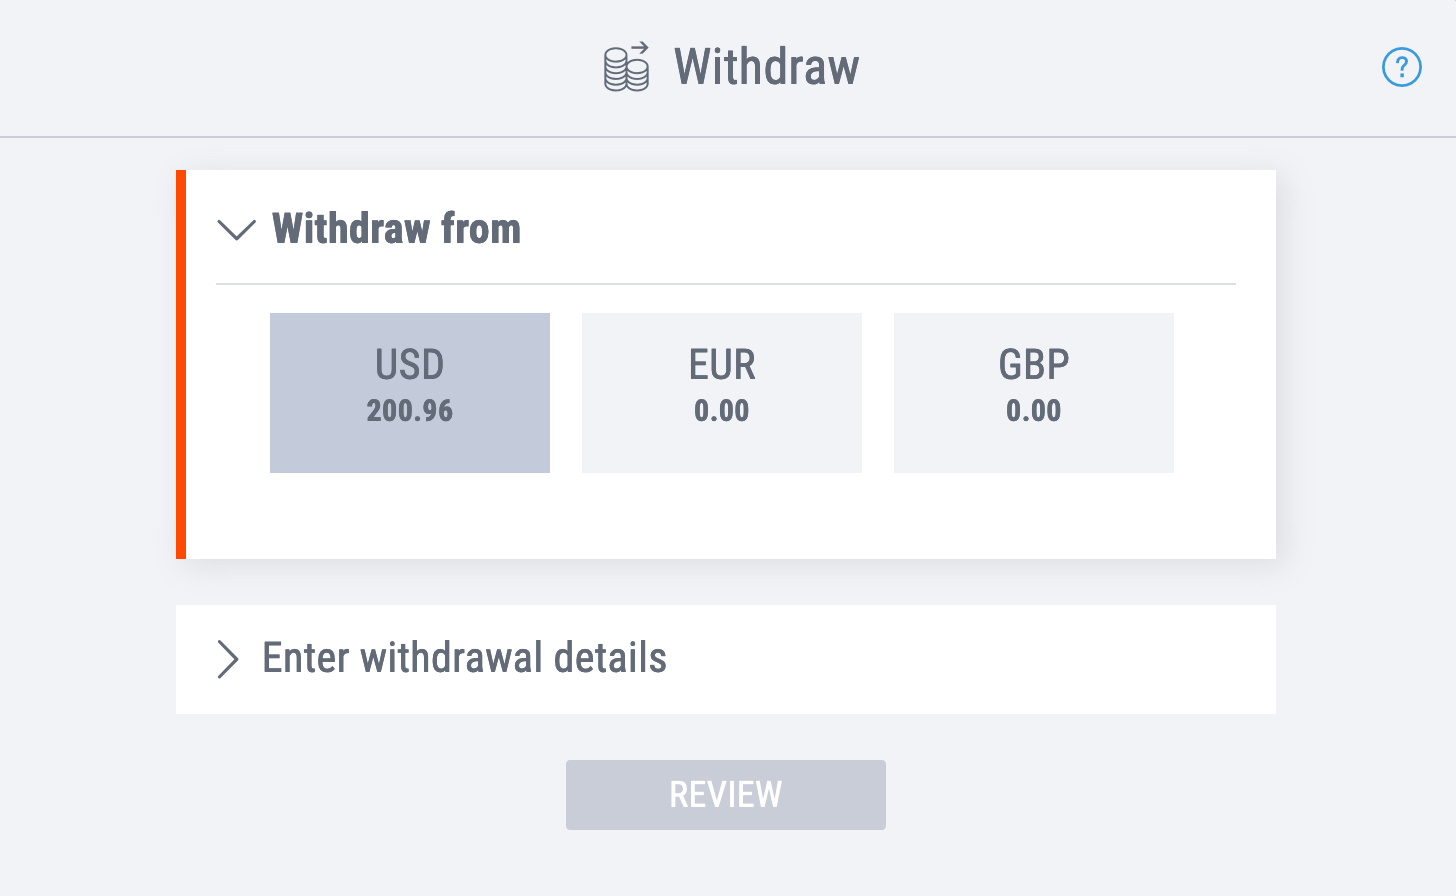Pick the GBP currency tile

tap(1034, 393)
